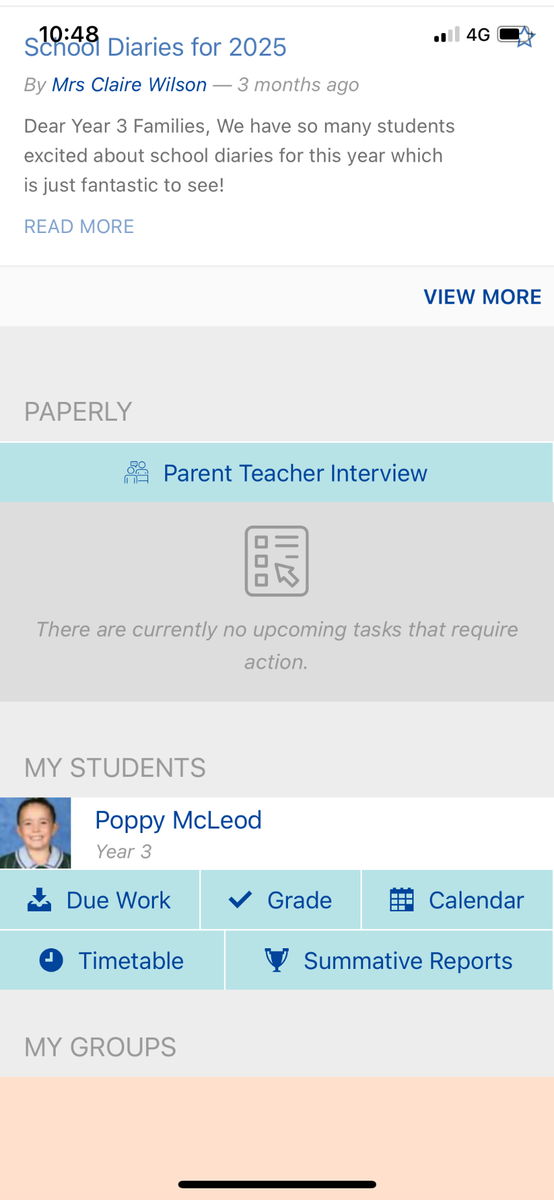Open the Calendar button label
Screen dimensions: 554x1200
(x=476, y=900)
